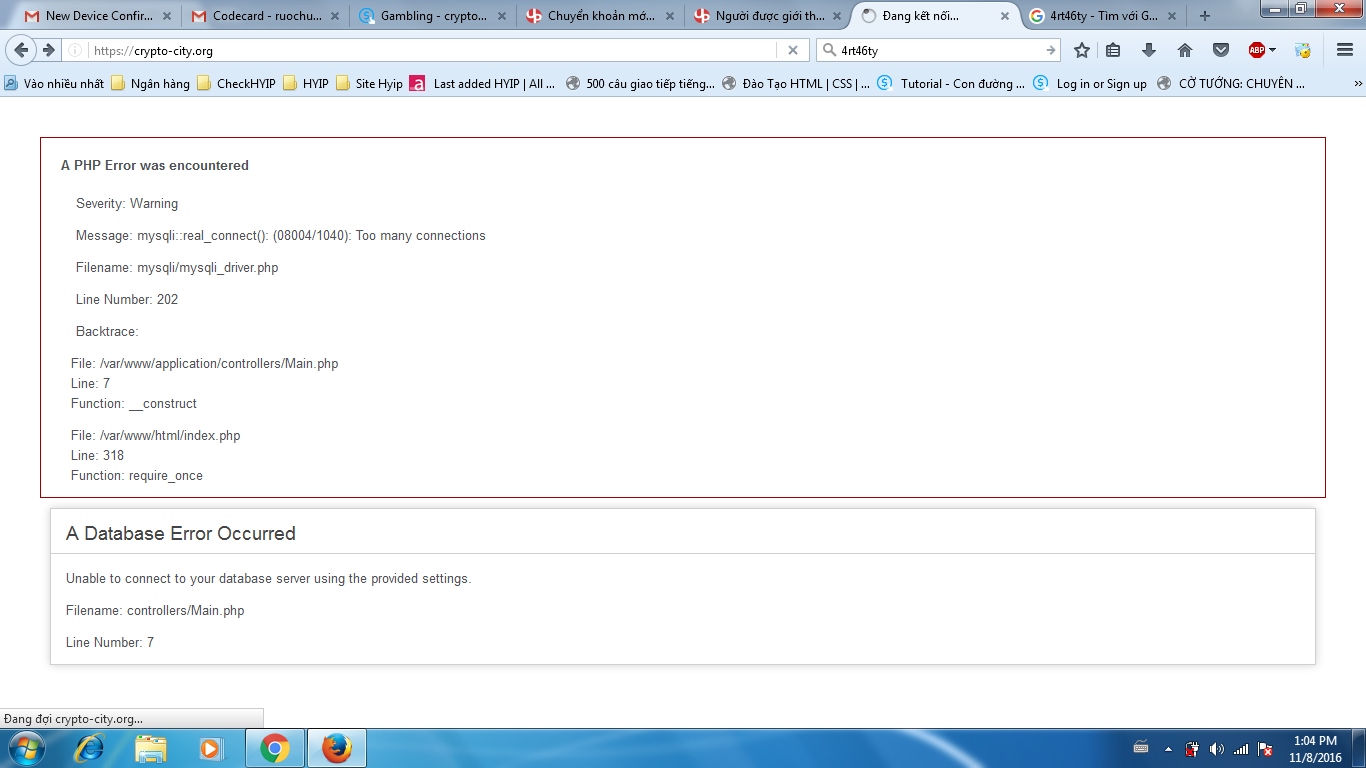Viewport: 1366px width, 768px height.
Task: Click the Firefox taskbar button
Action: pyautogui.click(x=337, y=748)
